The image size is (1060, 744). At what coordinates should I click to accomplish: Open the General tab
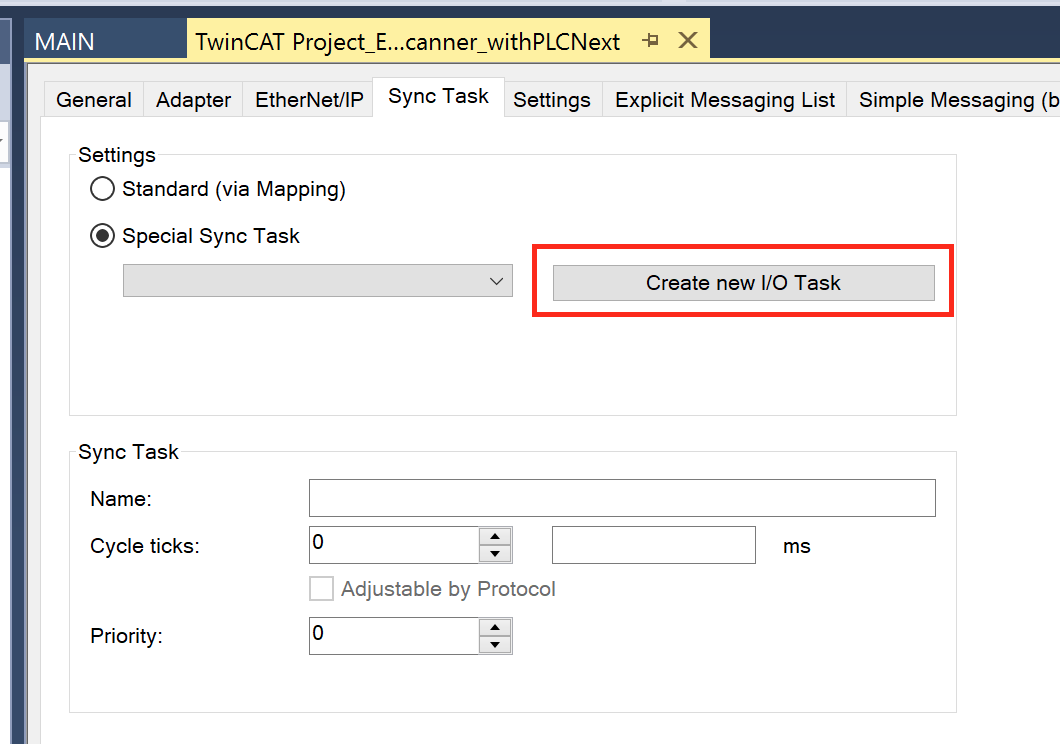[x=94, y=100]
